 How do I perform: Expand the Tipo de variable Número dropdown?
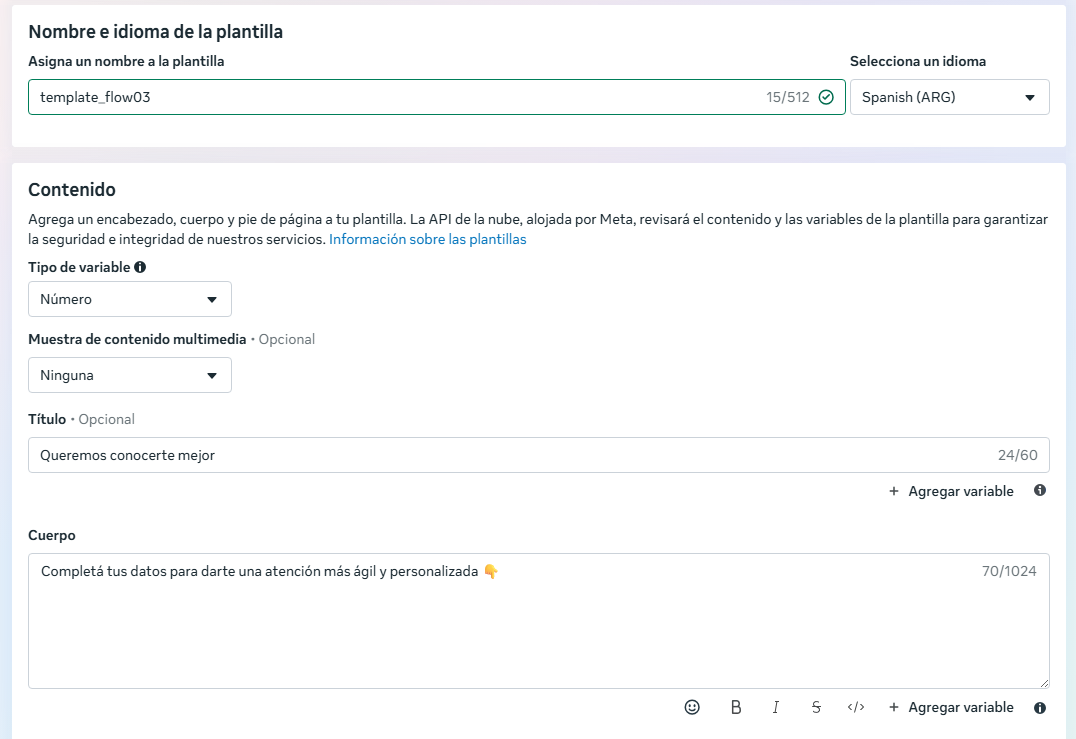pos(130,299)
